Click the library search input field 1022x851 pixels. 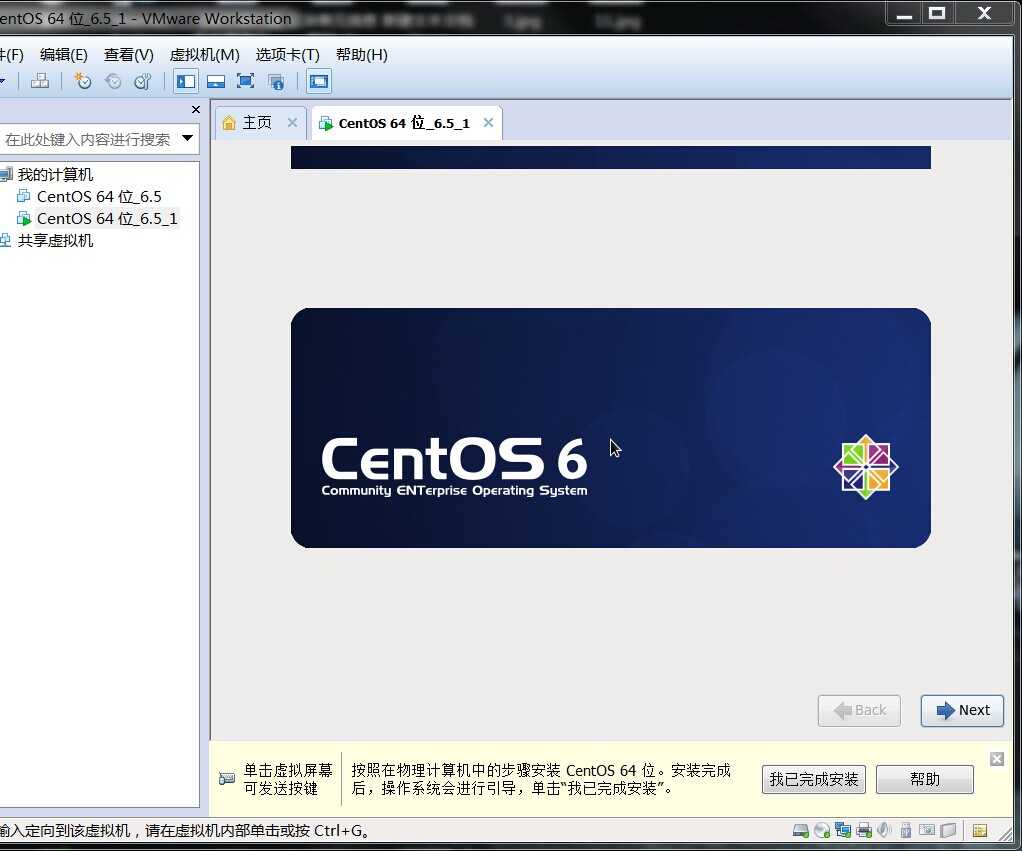(88, 139)
